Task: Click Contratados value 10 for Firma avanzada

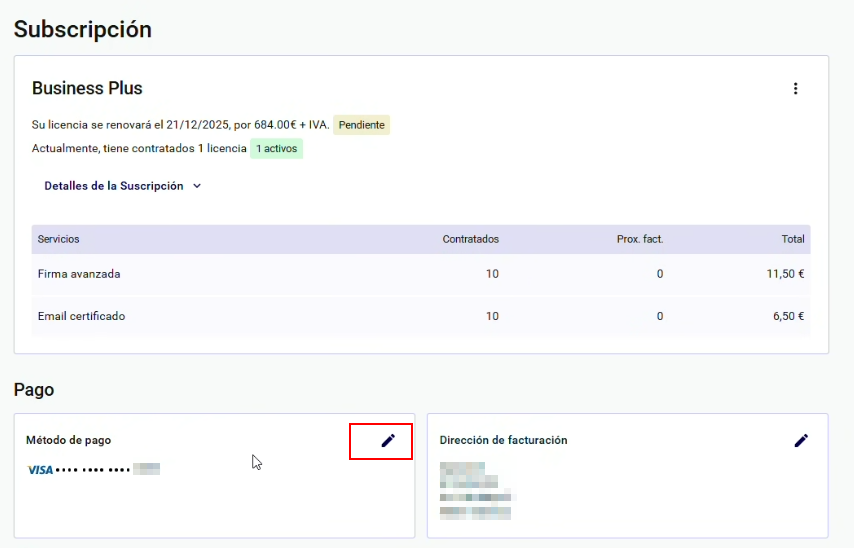Action: 492,274
